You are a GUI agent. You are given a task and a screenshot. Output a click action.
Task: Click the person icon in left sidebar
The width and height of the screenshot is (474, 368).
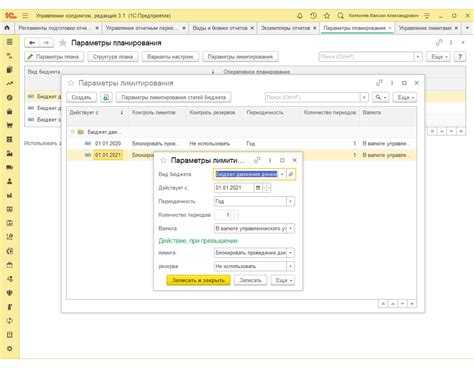[x=10, y=181]
